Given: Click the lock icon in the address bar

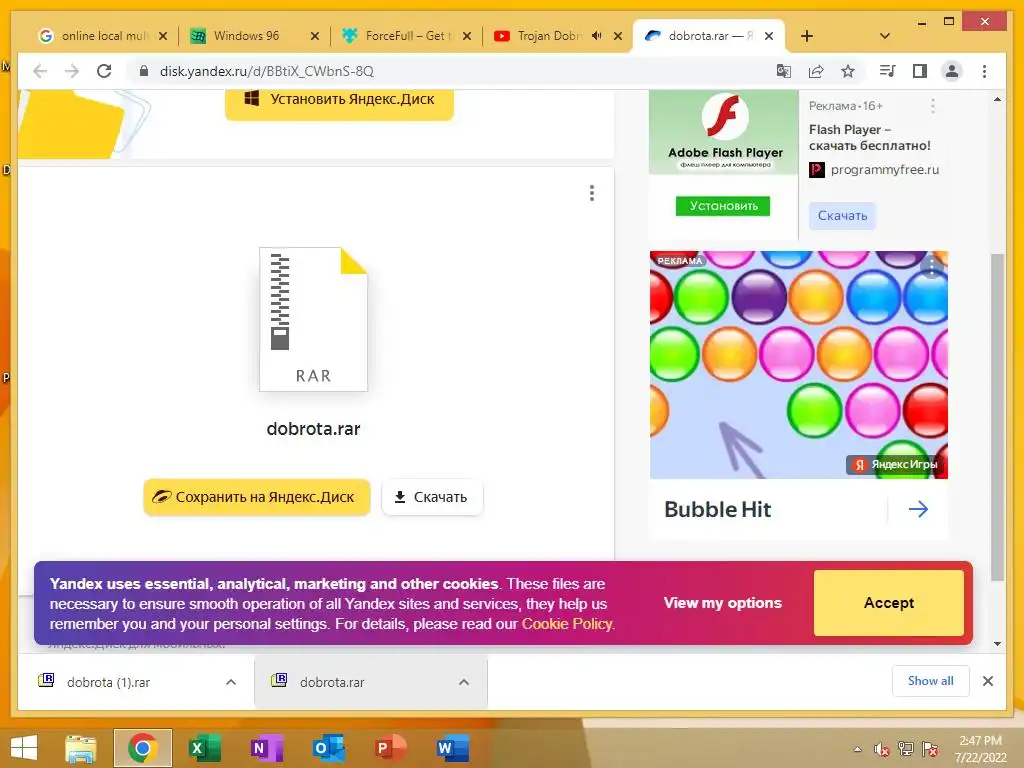Looking at the screenshot, I should coord(144,71).
